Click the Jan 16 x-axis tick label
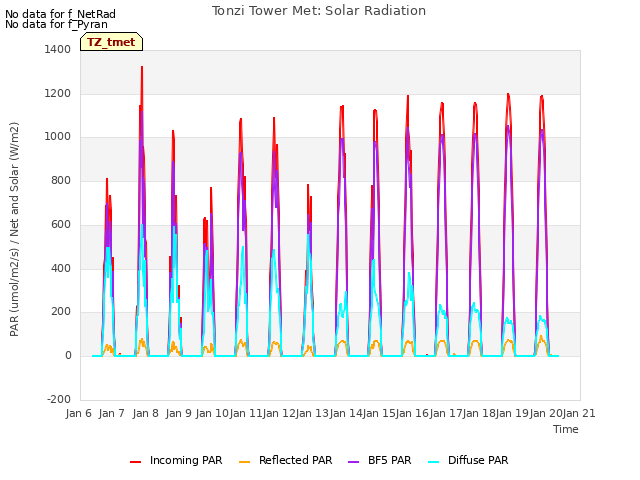Viewport: 640px width, 480px height. click(412, 413)
